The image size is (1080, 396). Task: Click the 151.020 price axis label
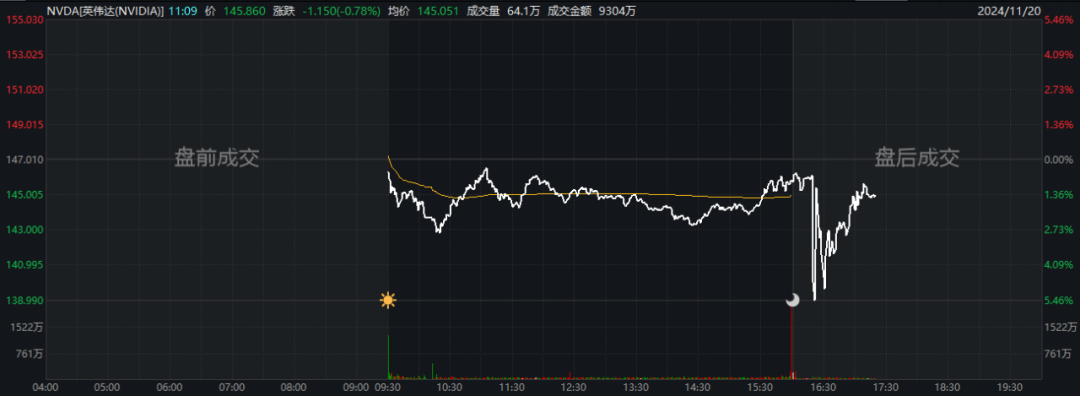tap(26, 90)
